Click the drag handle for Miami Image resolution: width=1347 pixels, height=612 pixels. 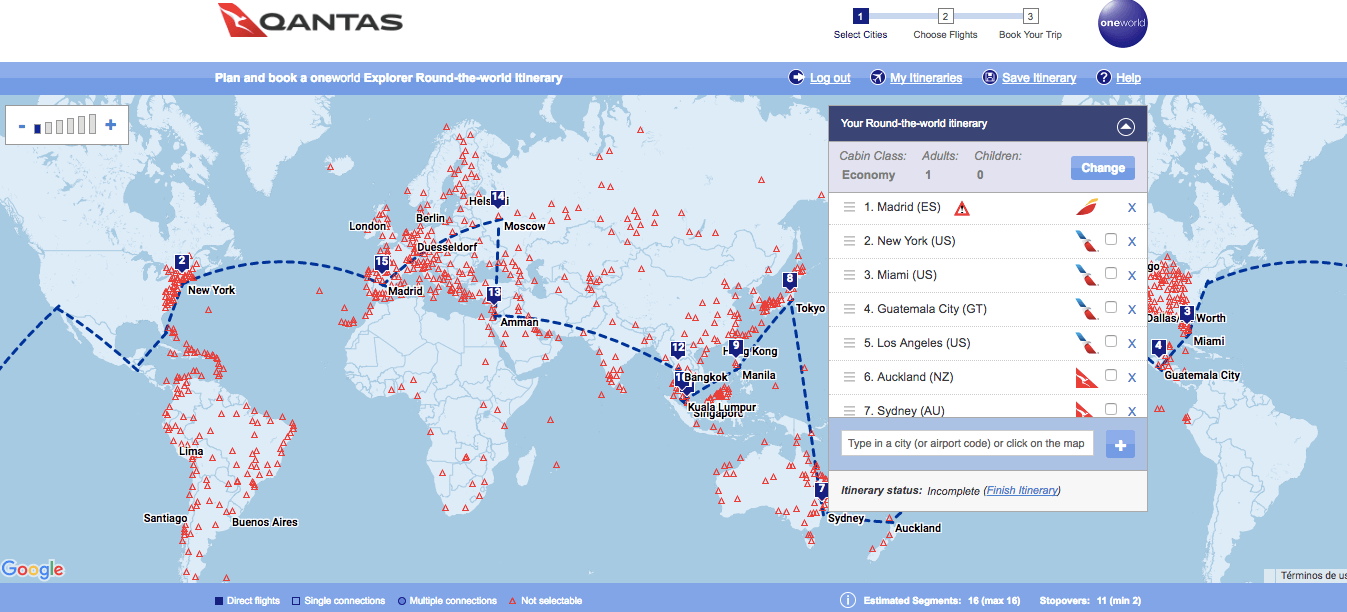pyautogui.click(x=849, y=275)
